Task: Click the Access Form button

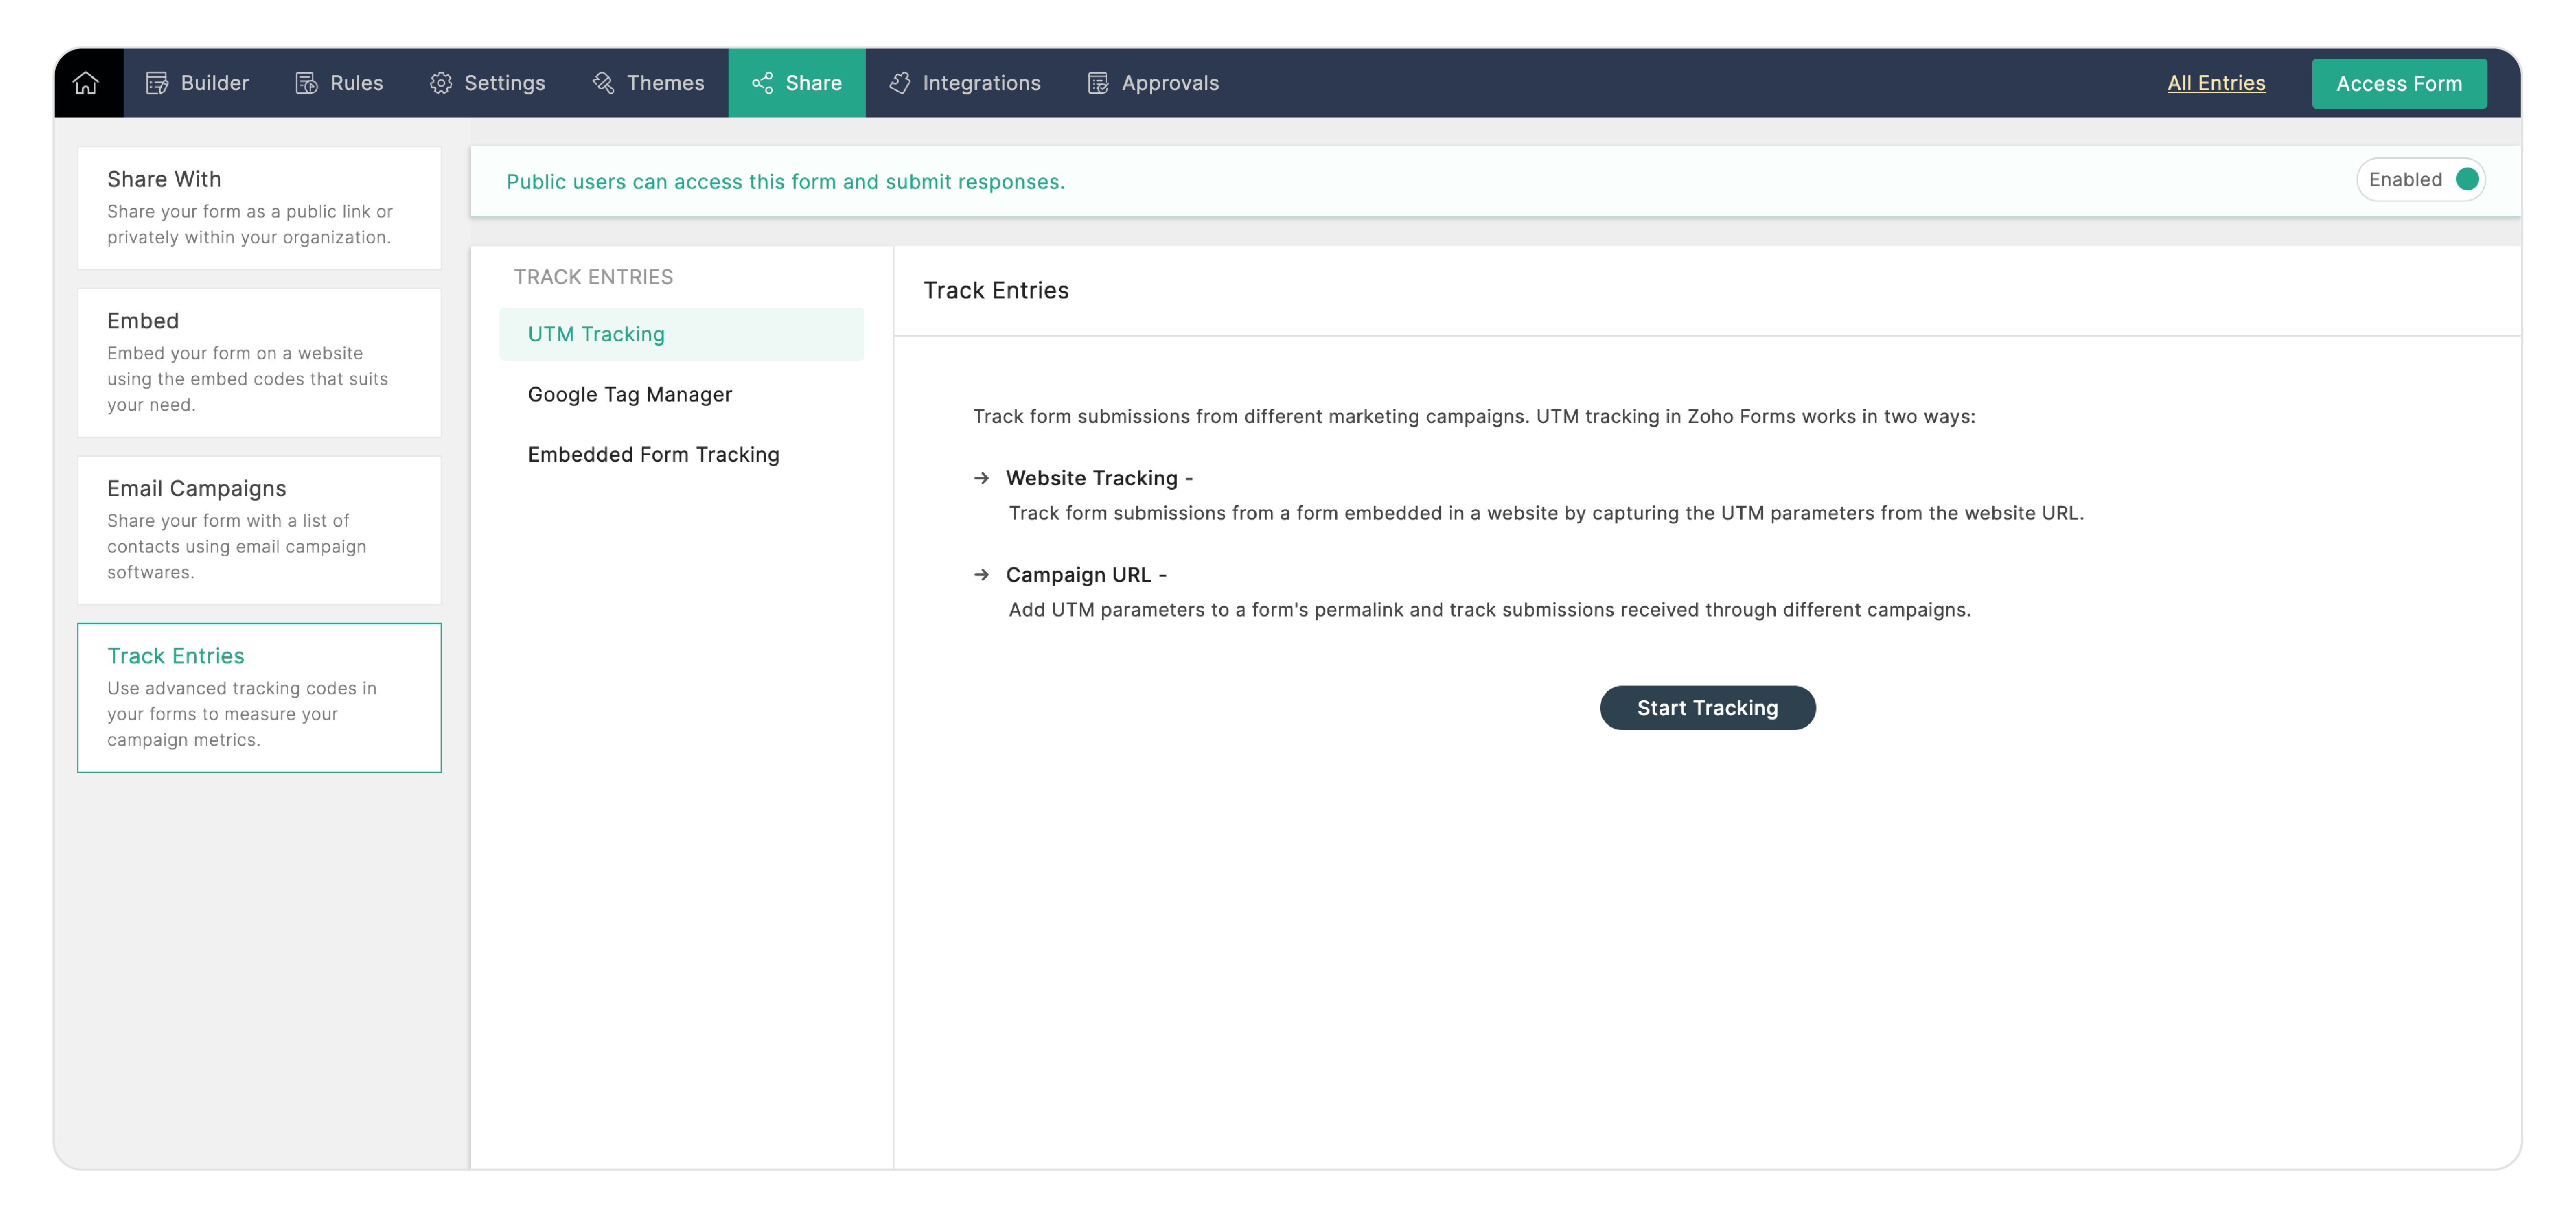Action: point(2397,84)
